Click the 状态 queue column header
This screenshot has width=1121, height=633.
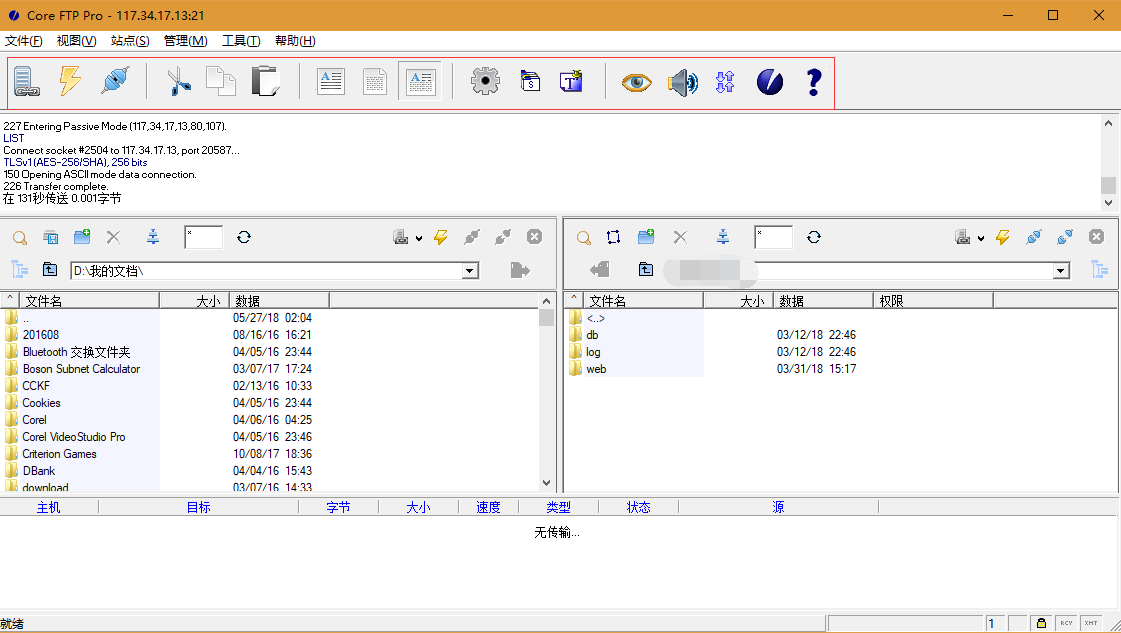(x=638, y=507)
